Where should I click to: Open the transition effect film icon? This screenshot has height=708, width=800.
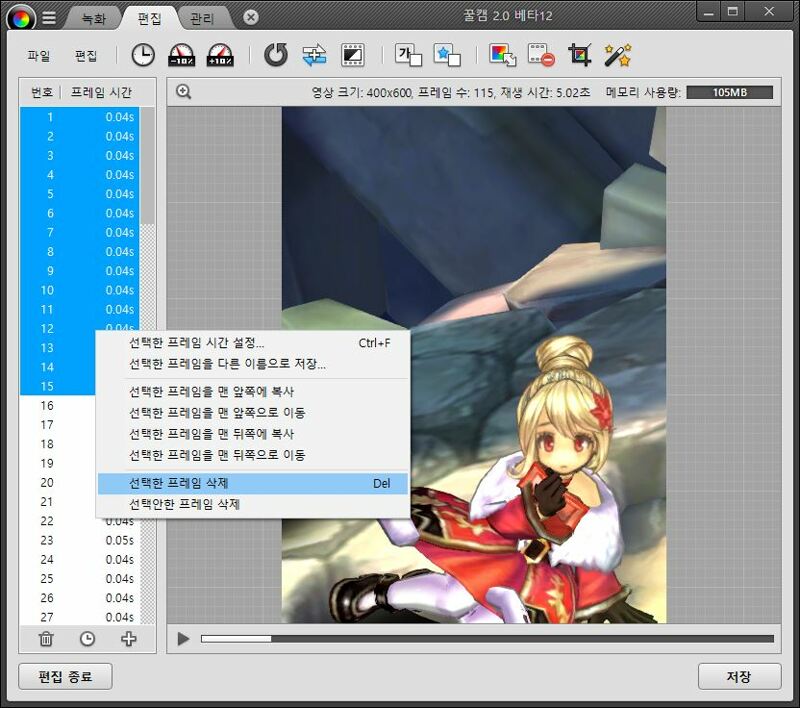click(353, 55)
